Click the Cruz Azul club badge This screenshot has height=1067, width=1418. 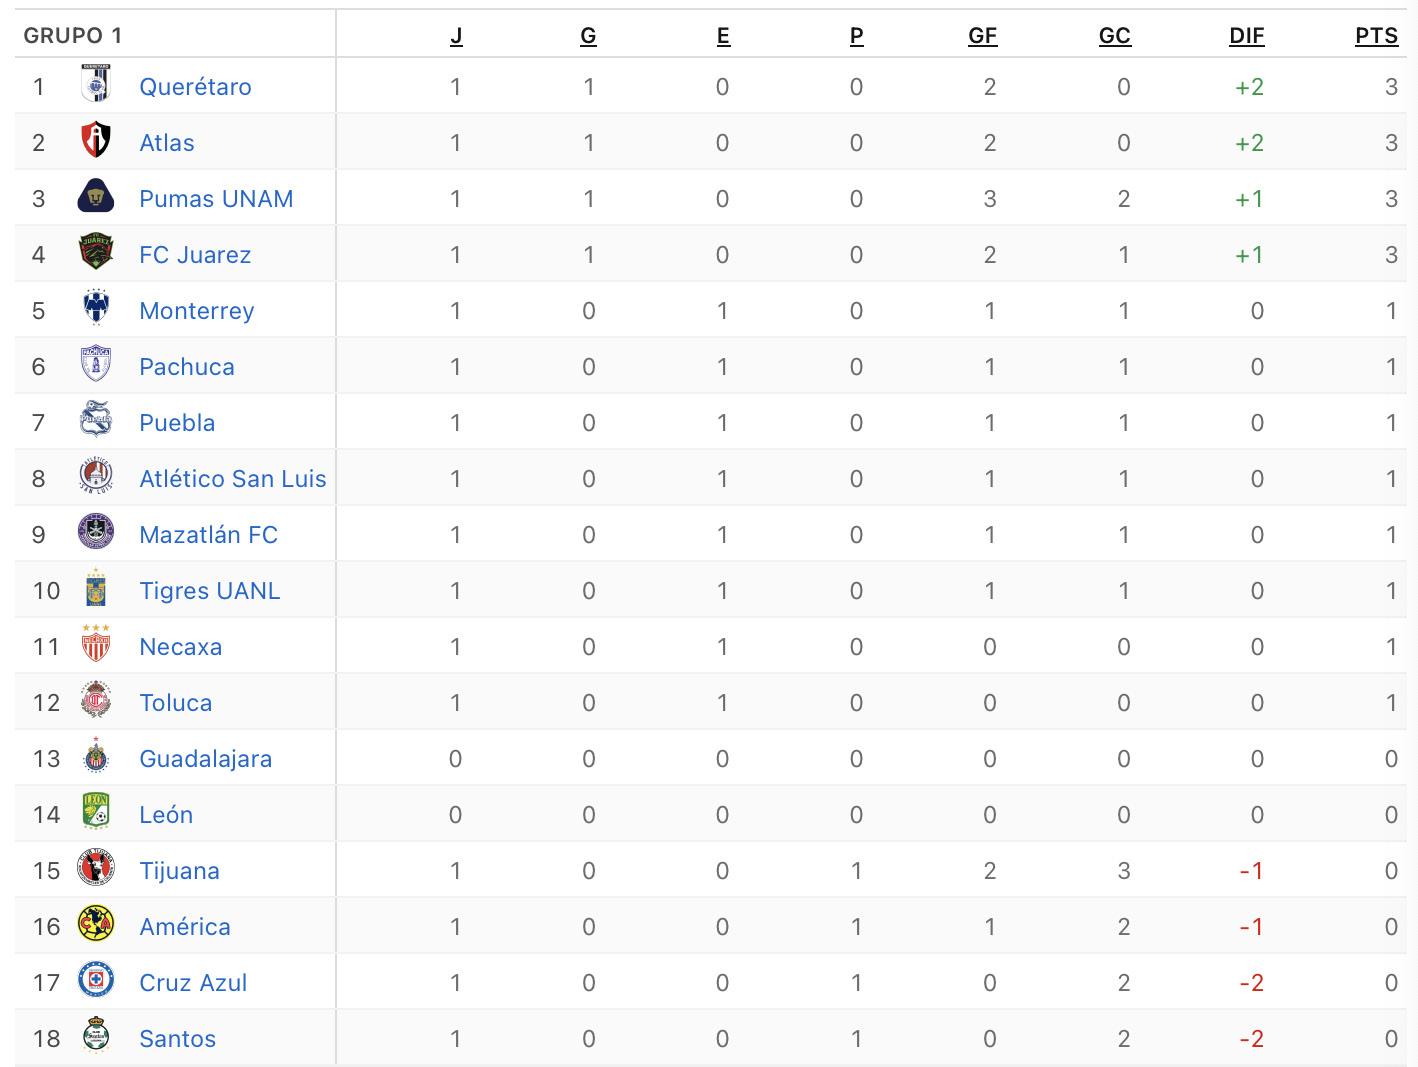[x=96, y=982]
